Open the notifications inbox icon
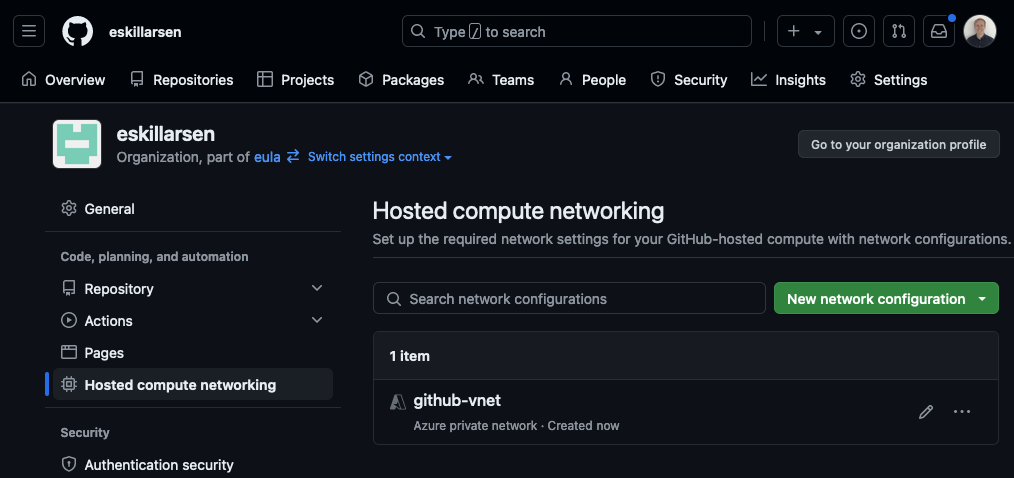 point(939,32)
